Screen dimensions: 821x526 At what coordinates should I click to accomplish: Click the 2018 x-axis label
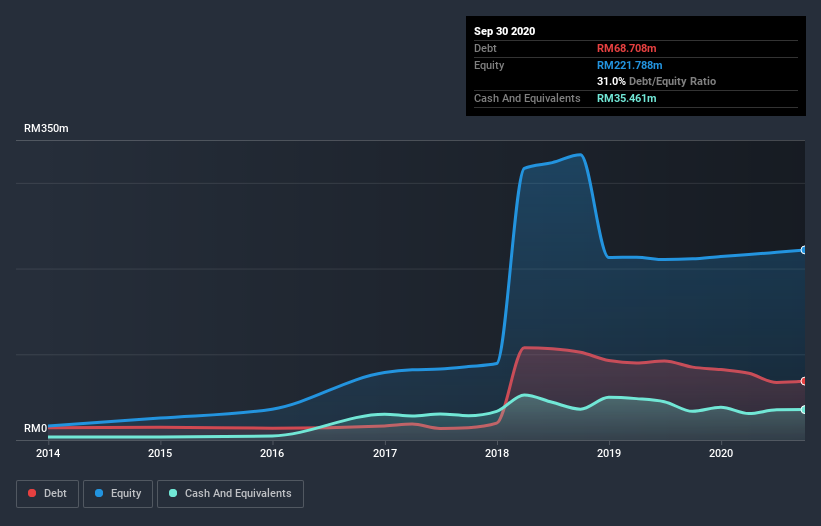497,453
